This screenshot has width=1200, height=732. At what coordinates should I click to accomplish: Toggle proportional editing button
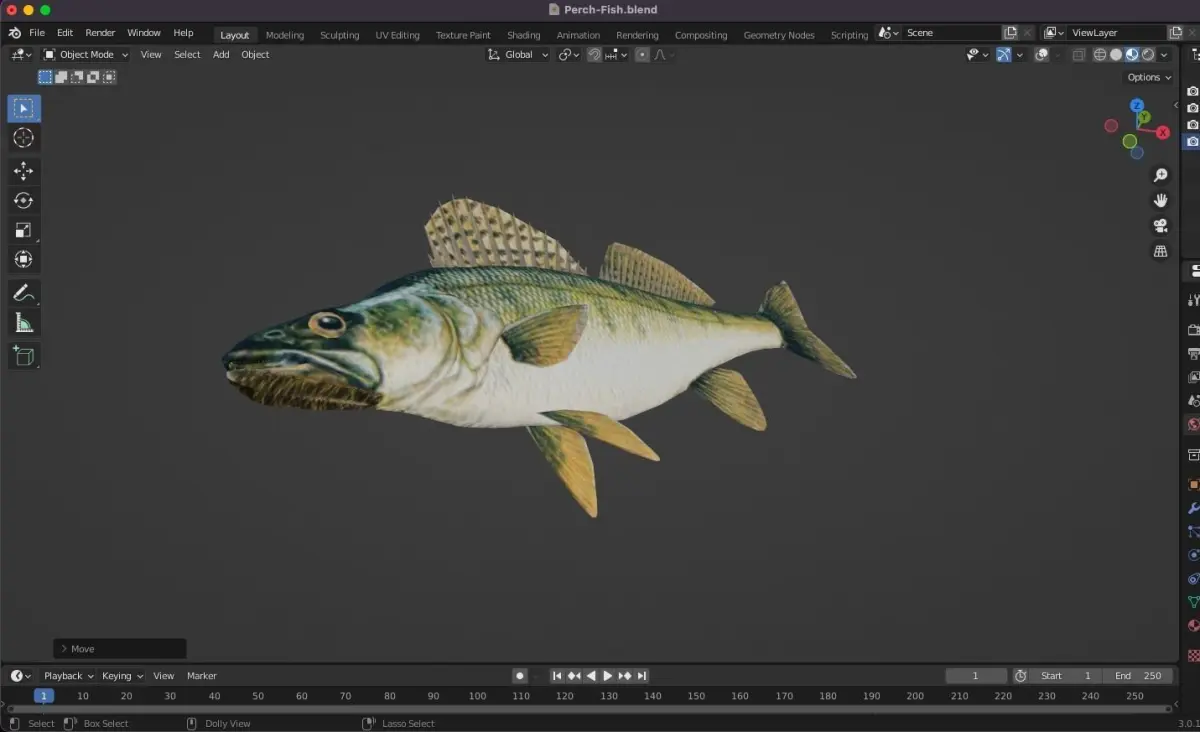point(642,55)
